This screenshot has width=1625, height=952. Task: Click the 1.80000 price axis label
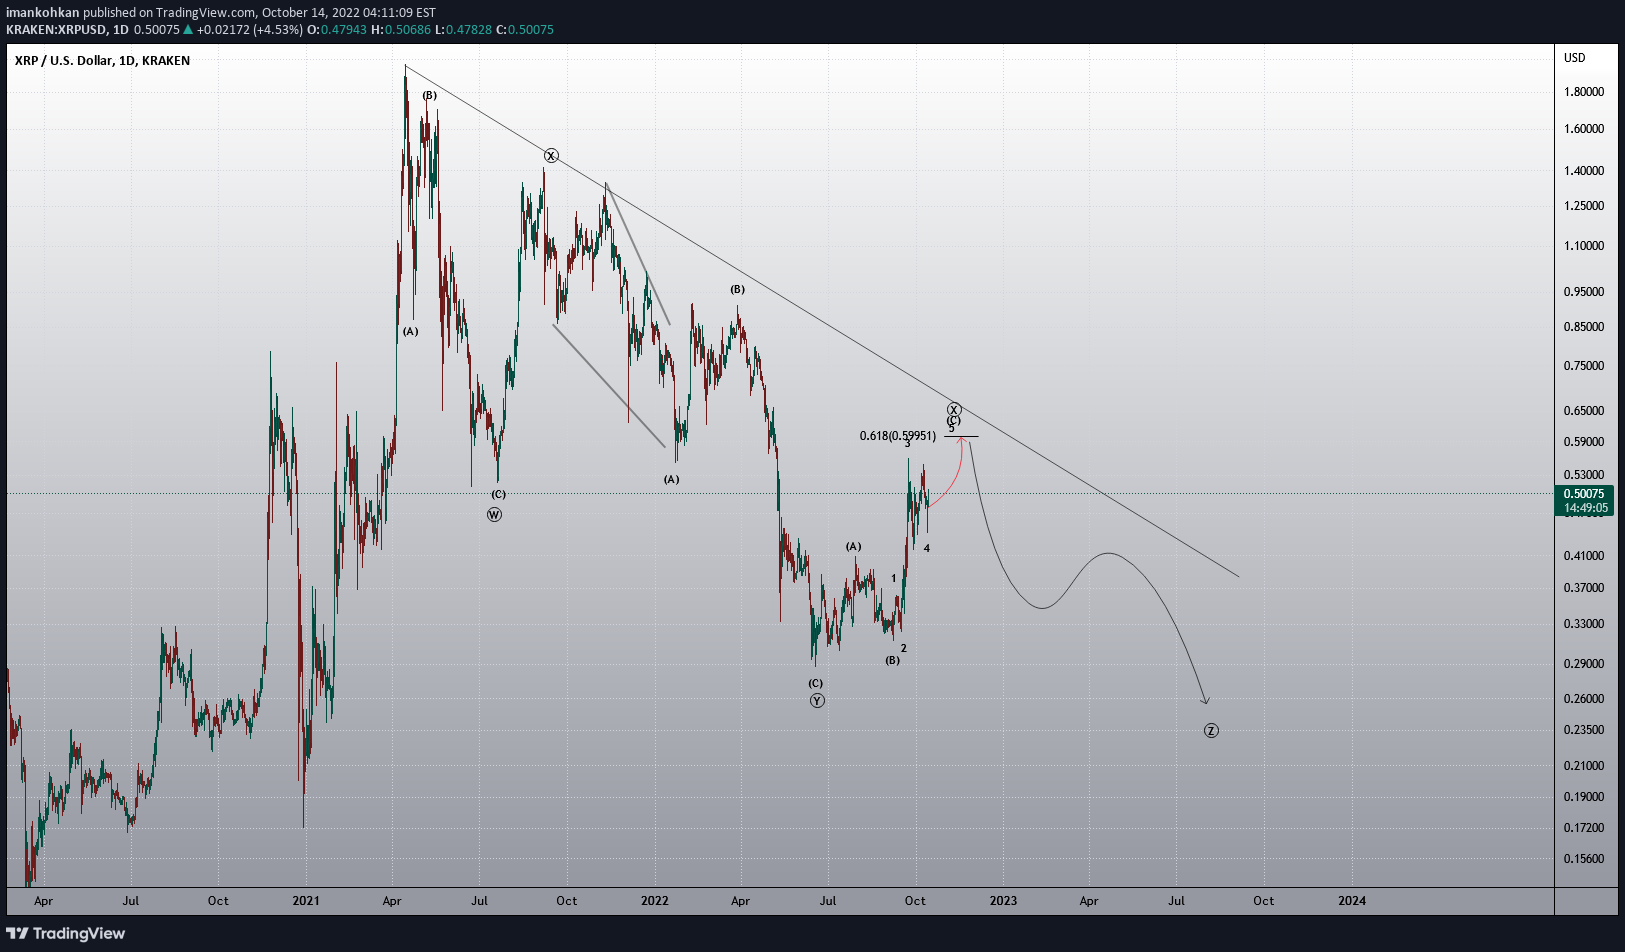(1584, 92)
